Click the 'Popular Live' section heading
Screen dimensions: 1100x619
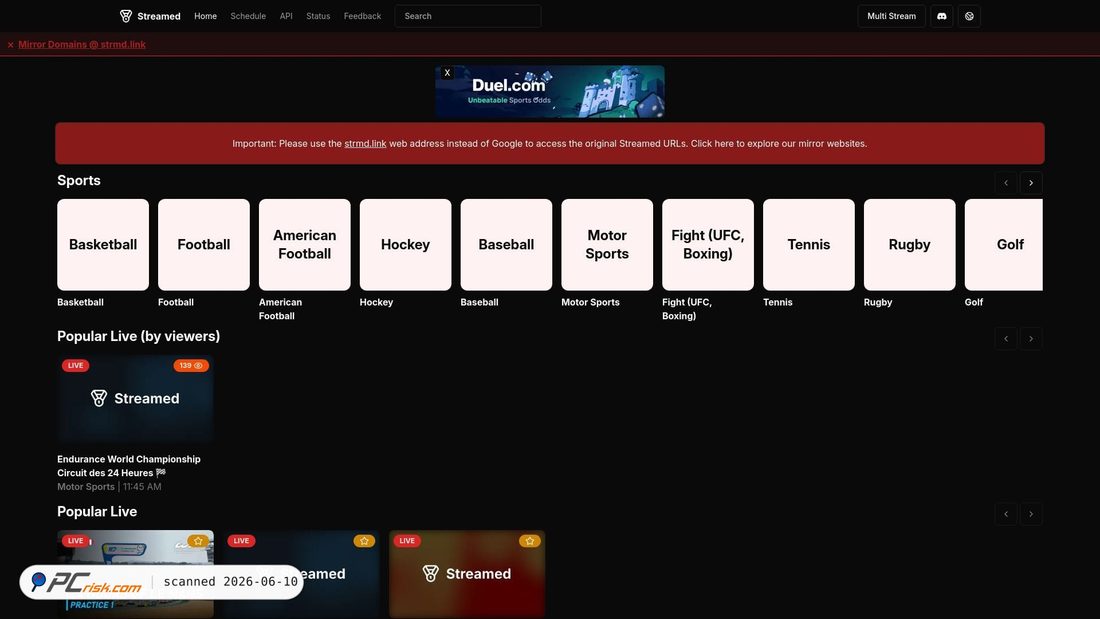97,512
